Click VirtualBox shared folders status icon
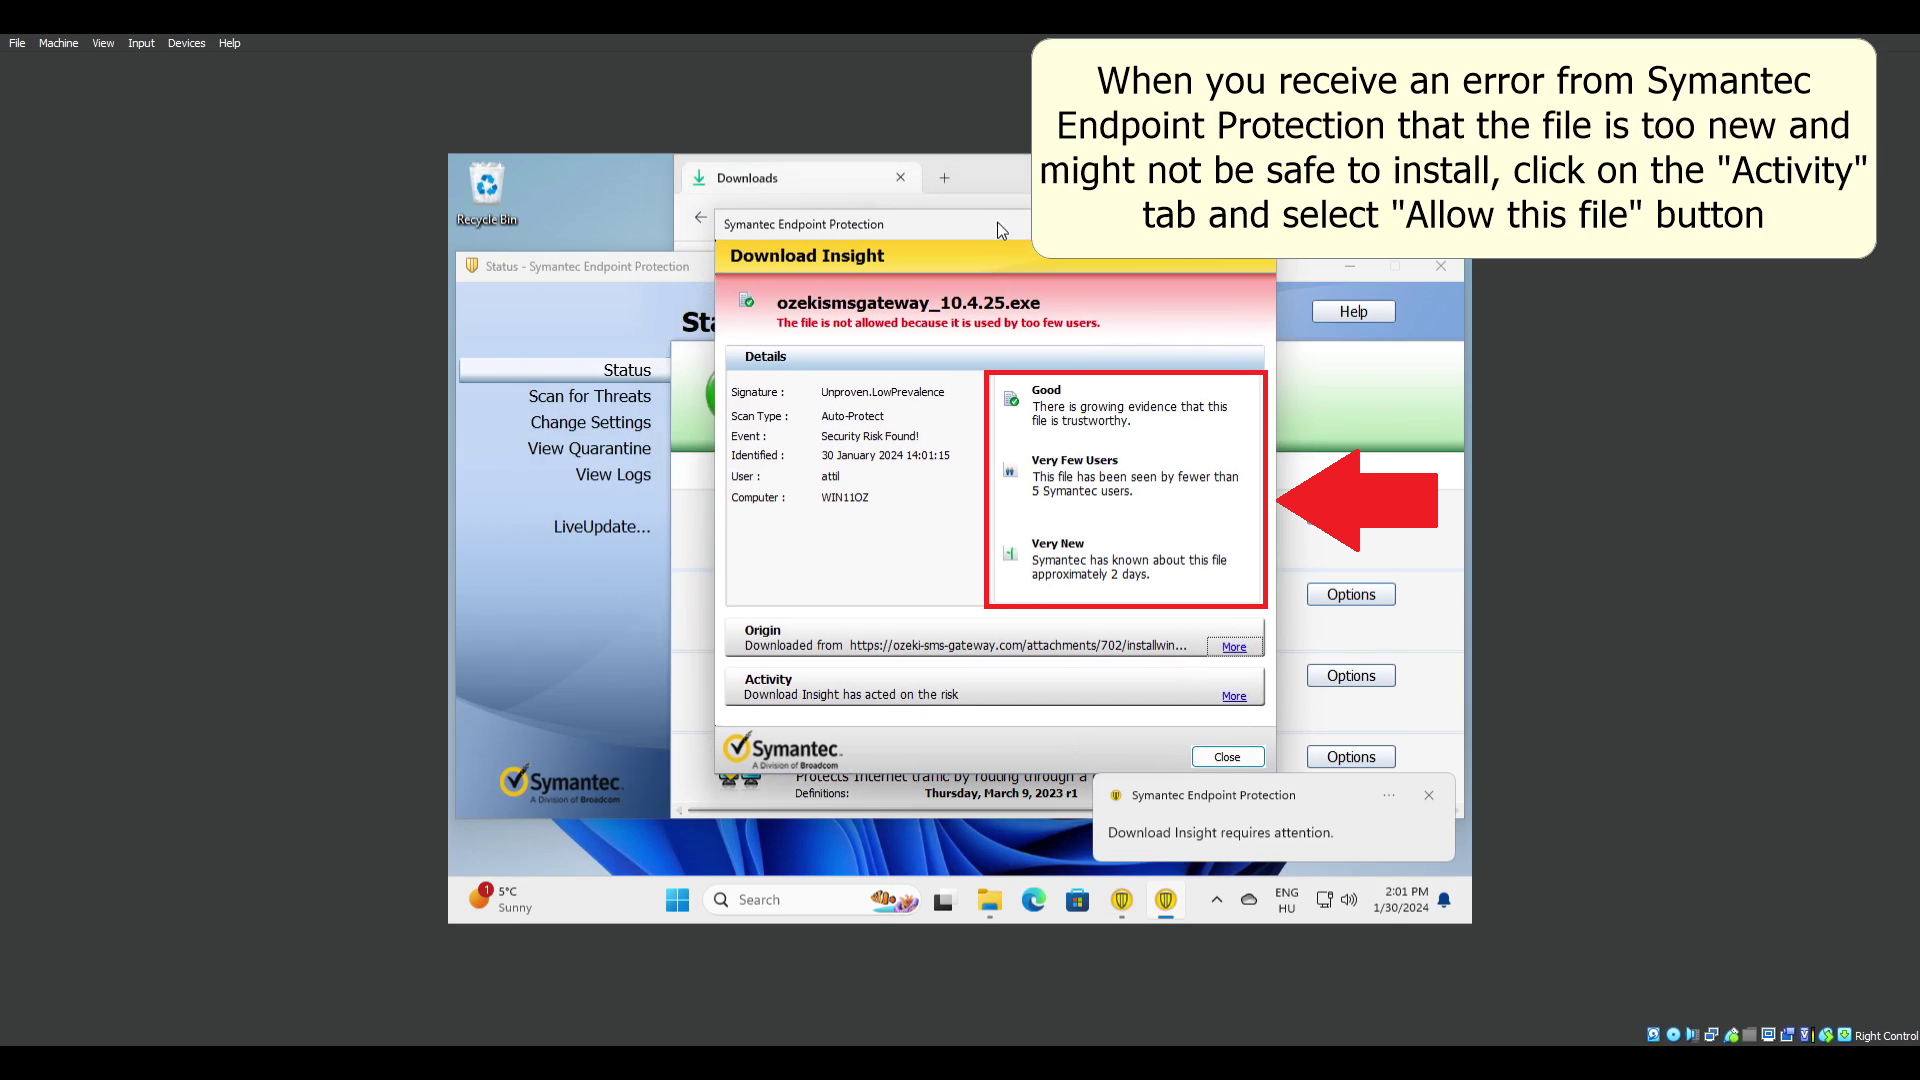Viewport: 1920px width, 1080px height. tap(1749, 1035)
